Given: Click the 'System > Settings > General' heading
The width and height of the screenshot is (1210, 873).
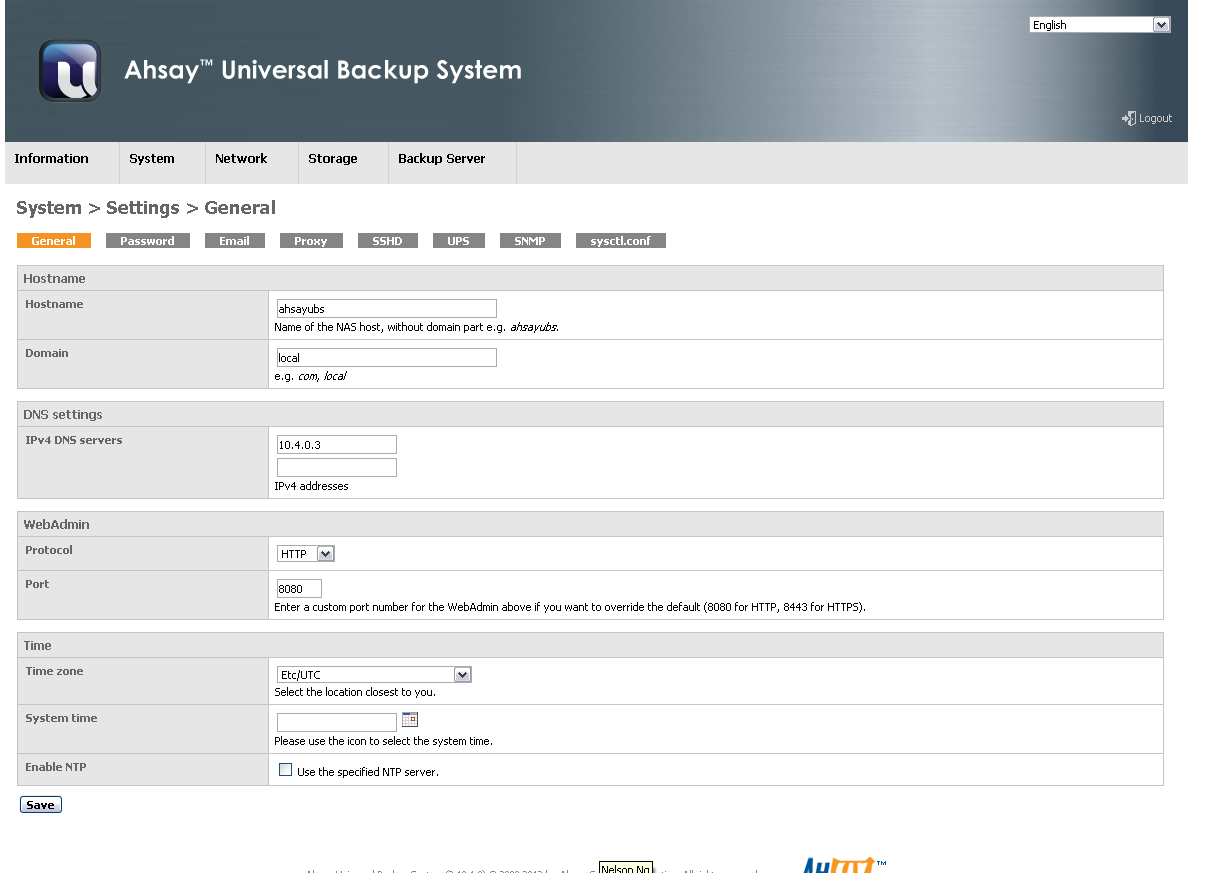Looking at the screenshot, I should [146, 208].
